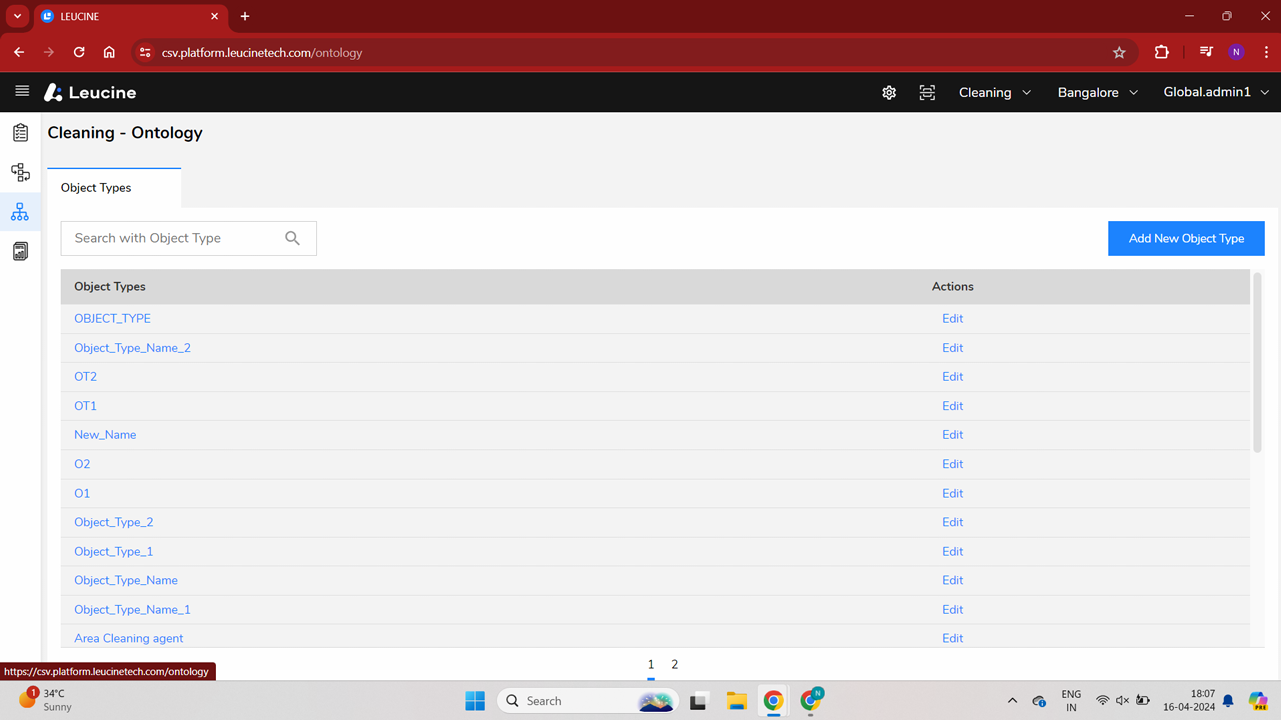The height and width of the screenshot is (720, 1281).
Task: Click the calculator icon in sidebar
Action: pos(20,252)
